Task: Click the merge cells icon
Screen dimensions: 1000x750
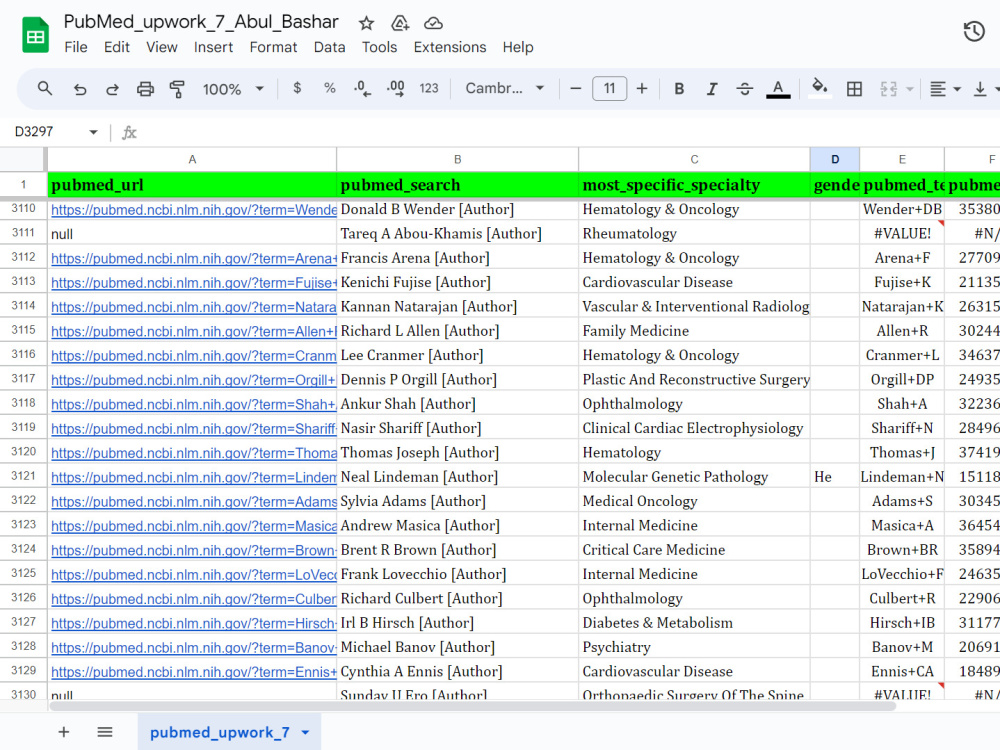Action: [888, 89]
